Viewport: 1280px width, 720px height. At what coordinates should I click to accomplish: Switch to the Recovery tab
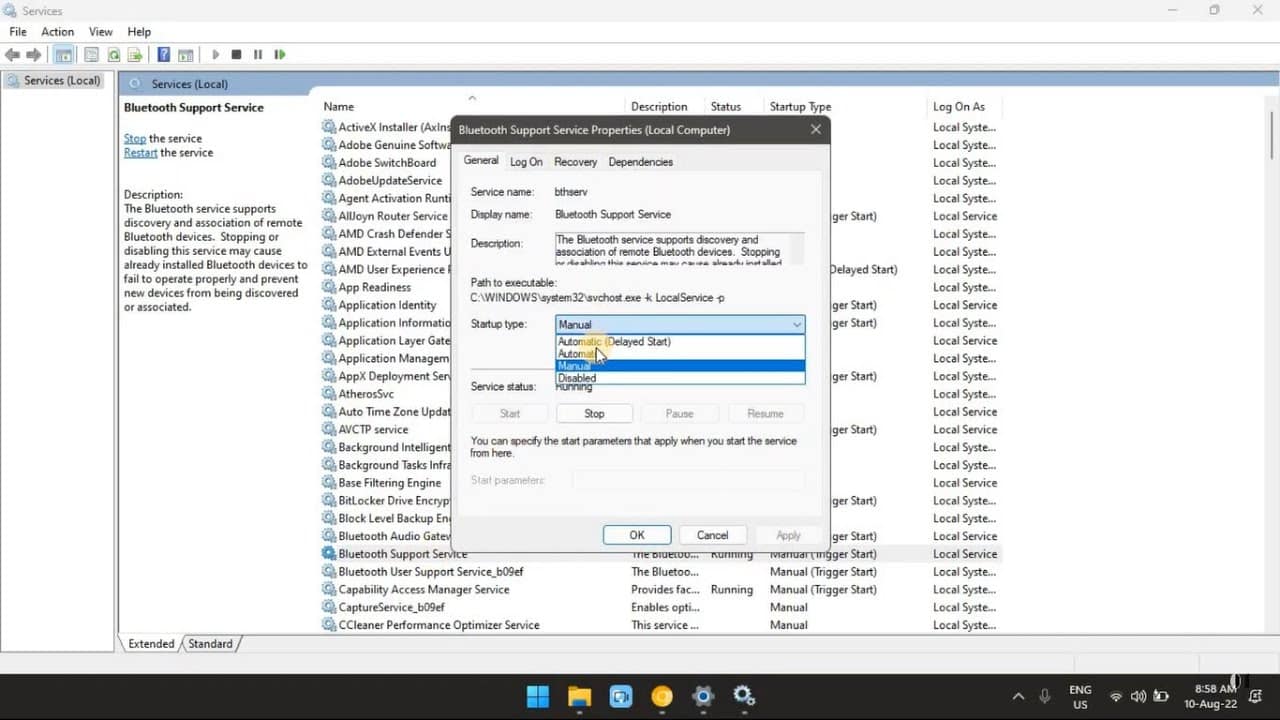(x=576, y=161)
